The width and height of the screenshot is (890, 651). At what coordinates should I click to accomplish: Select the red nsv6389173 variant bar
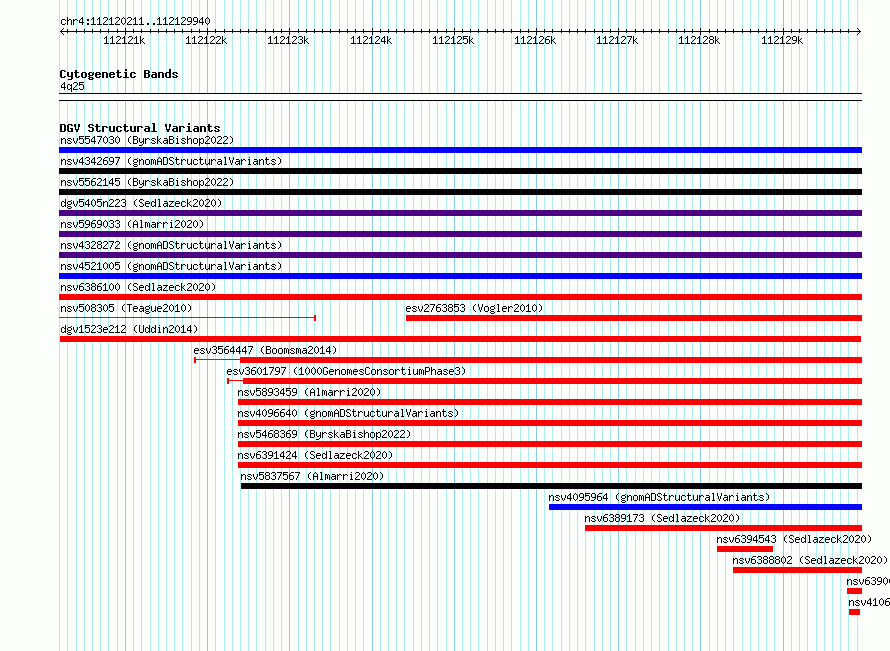click(x=724, y=528)
